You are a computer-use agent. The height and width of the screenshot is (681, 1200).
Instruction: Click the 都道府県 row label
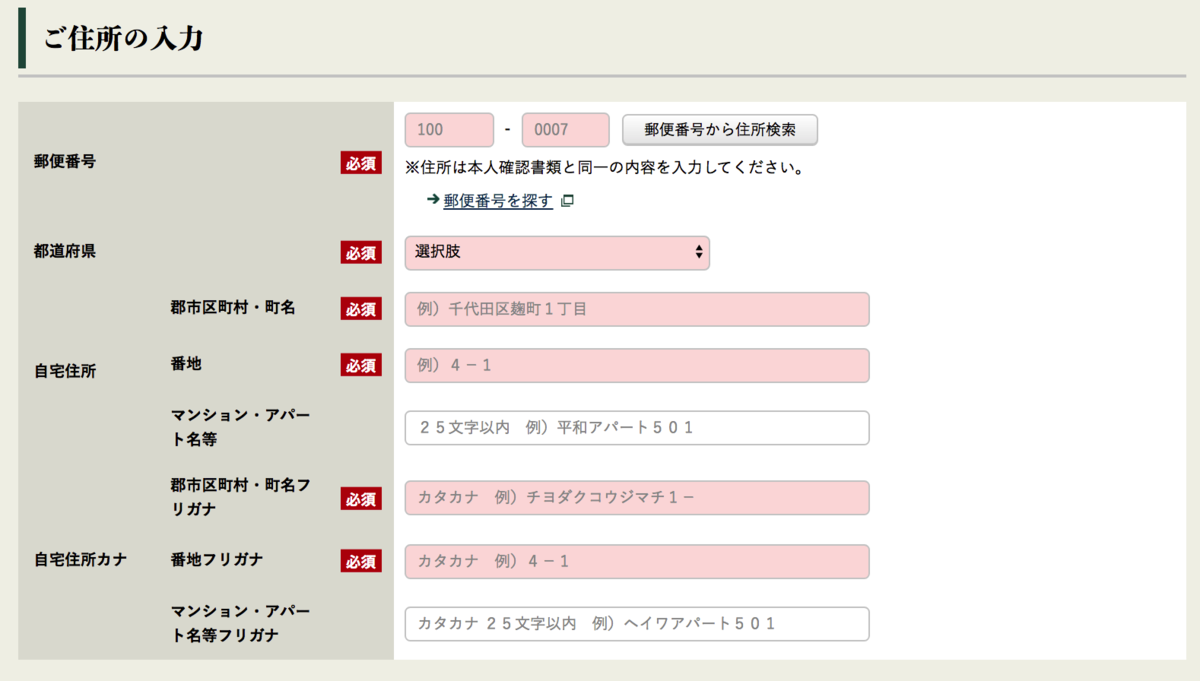coord(65,252)
